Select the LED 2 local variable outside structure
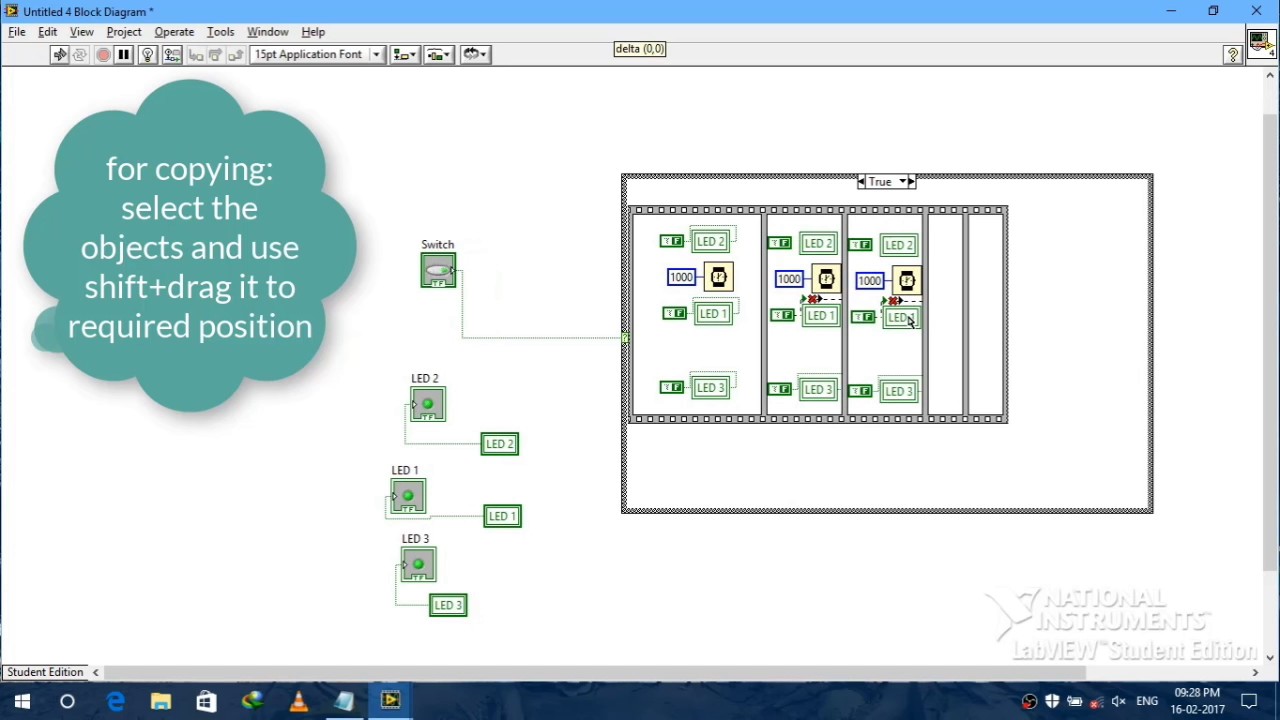The height and width of the screenshot is (720, 1280). [500, 444]
